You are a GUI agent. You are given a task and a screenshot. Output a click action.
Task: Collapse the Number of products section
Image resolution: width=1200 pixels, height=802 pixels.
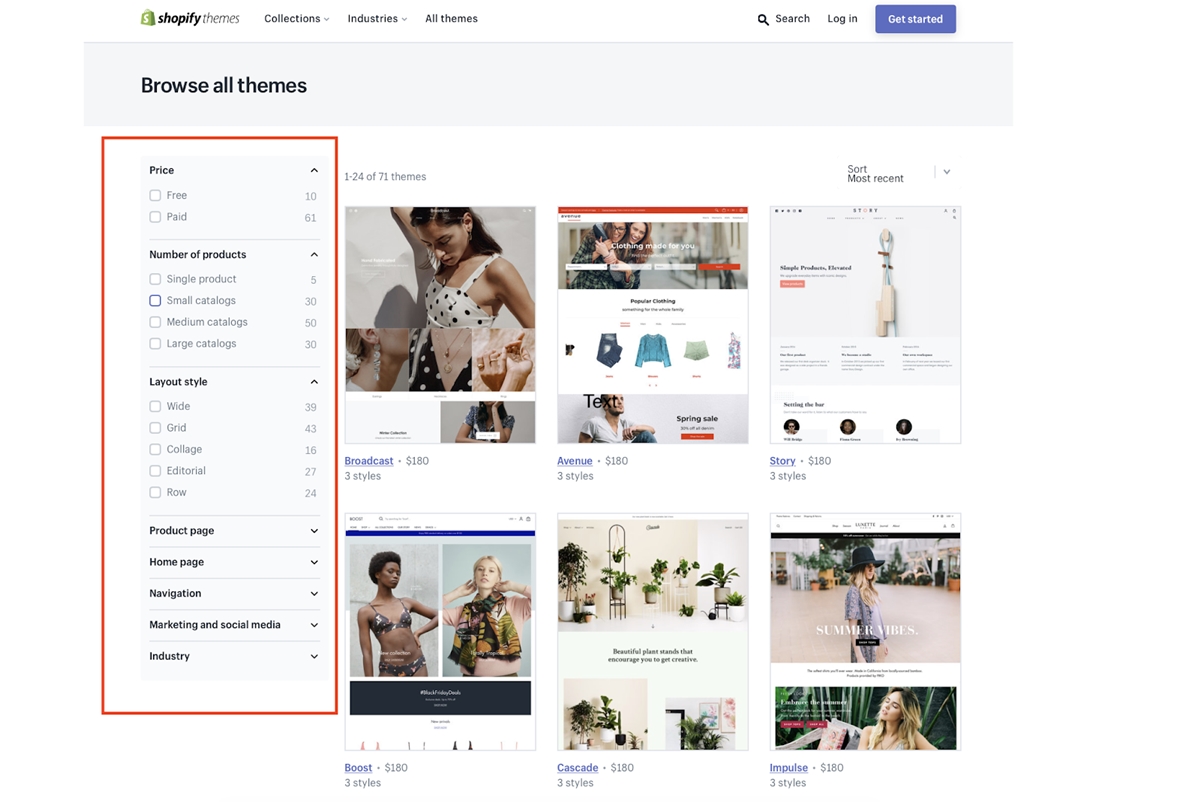[x=314, y=255]
